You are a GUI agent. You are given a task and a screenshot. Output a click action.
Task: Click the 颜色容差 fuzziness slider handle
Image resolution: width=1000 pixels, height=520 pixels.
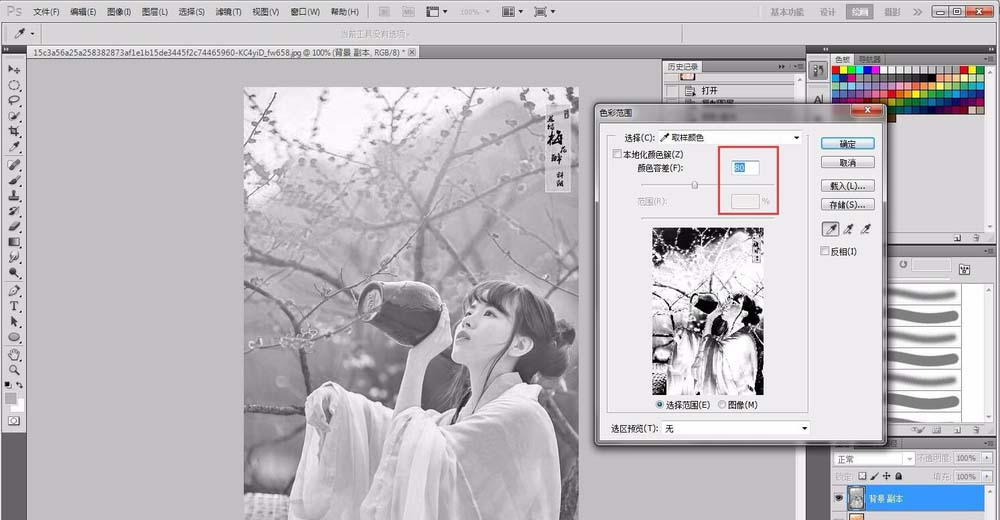tap(695, 184)
